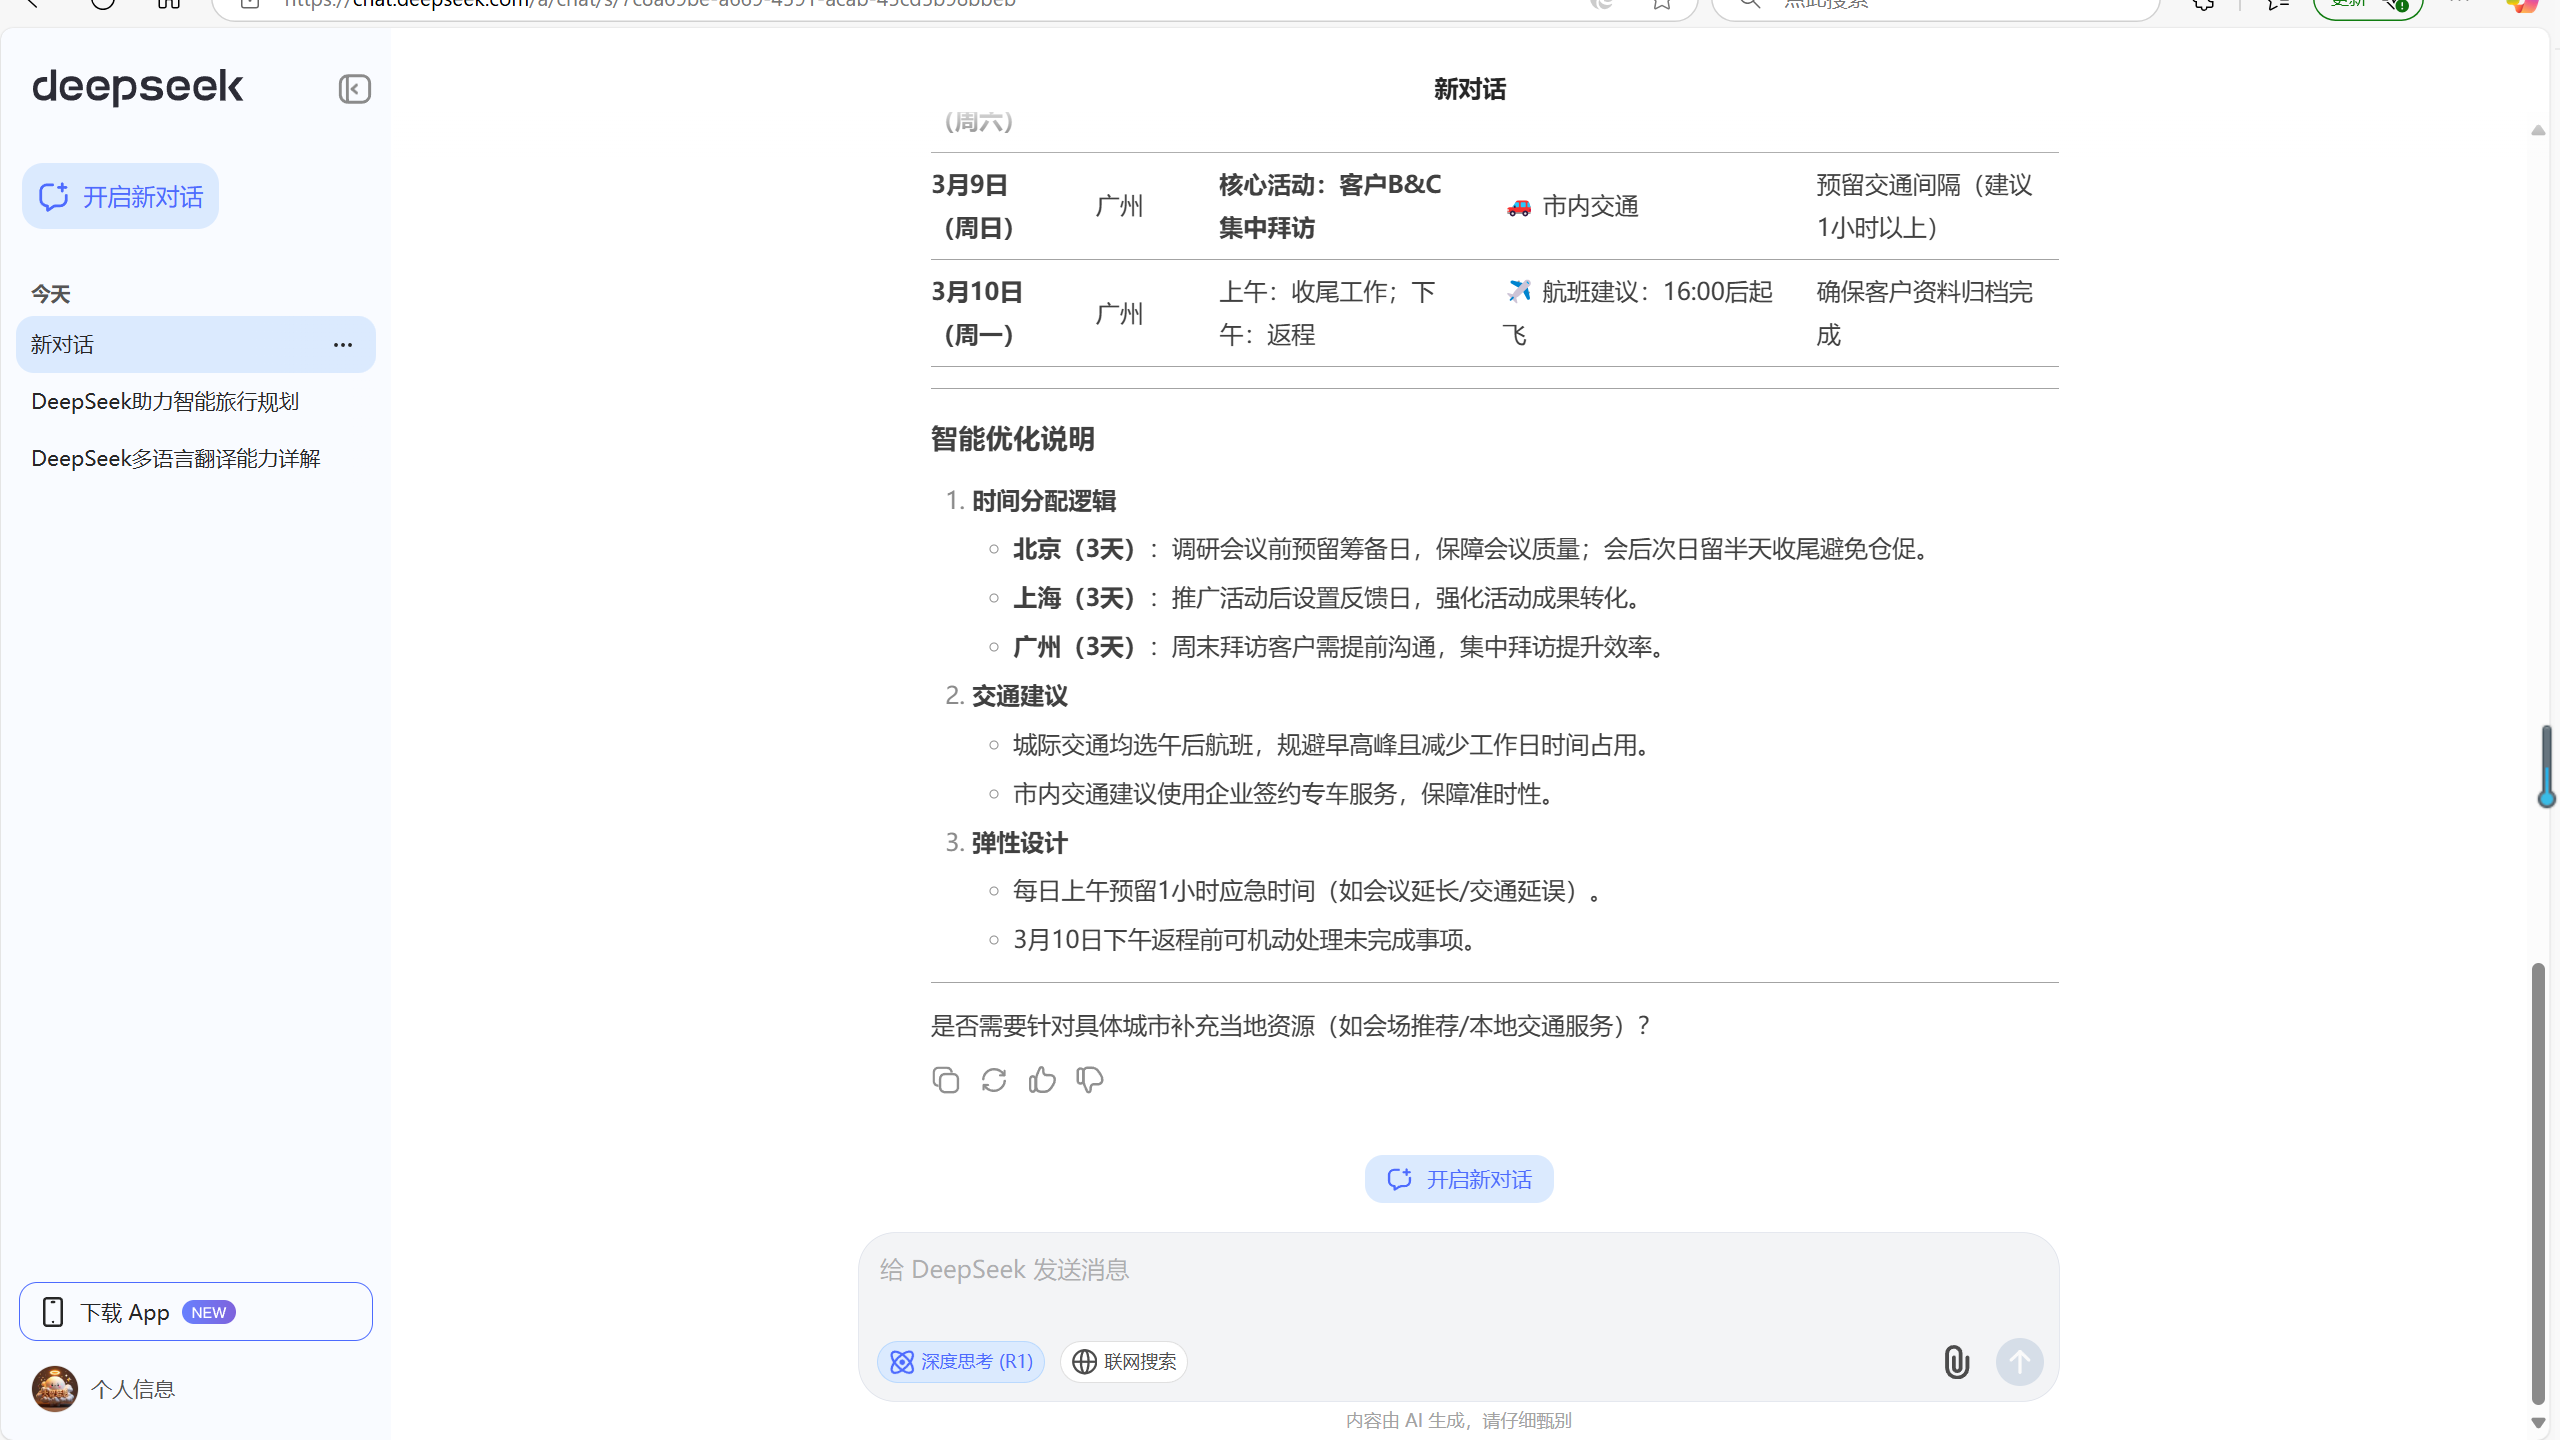2560x1440 pixels.
Task: Toggle 联网搜索 web search
Action: click(1124, 1362)
